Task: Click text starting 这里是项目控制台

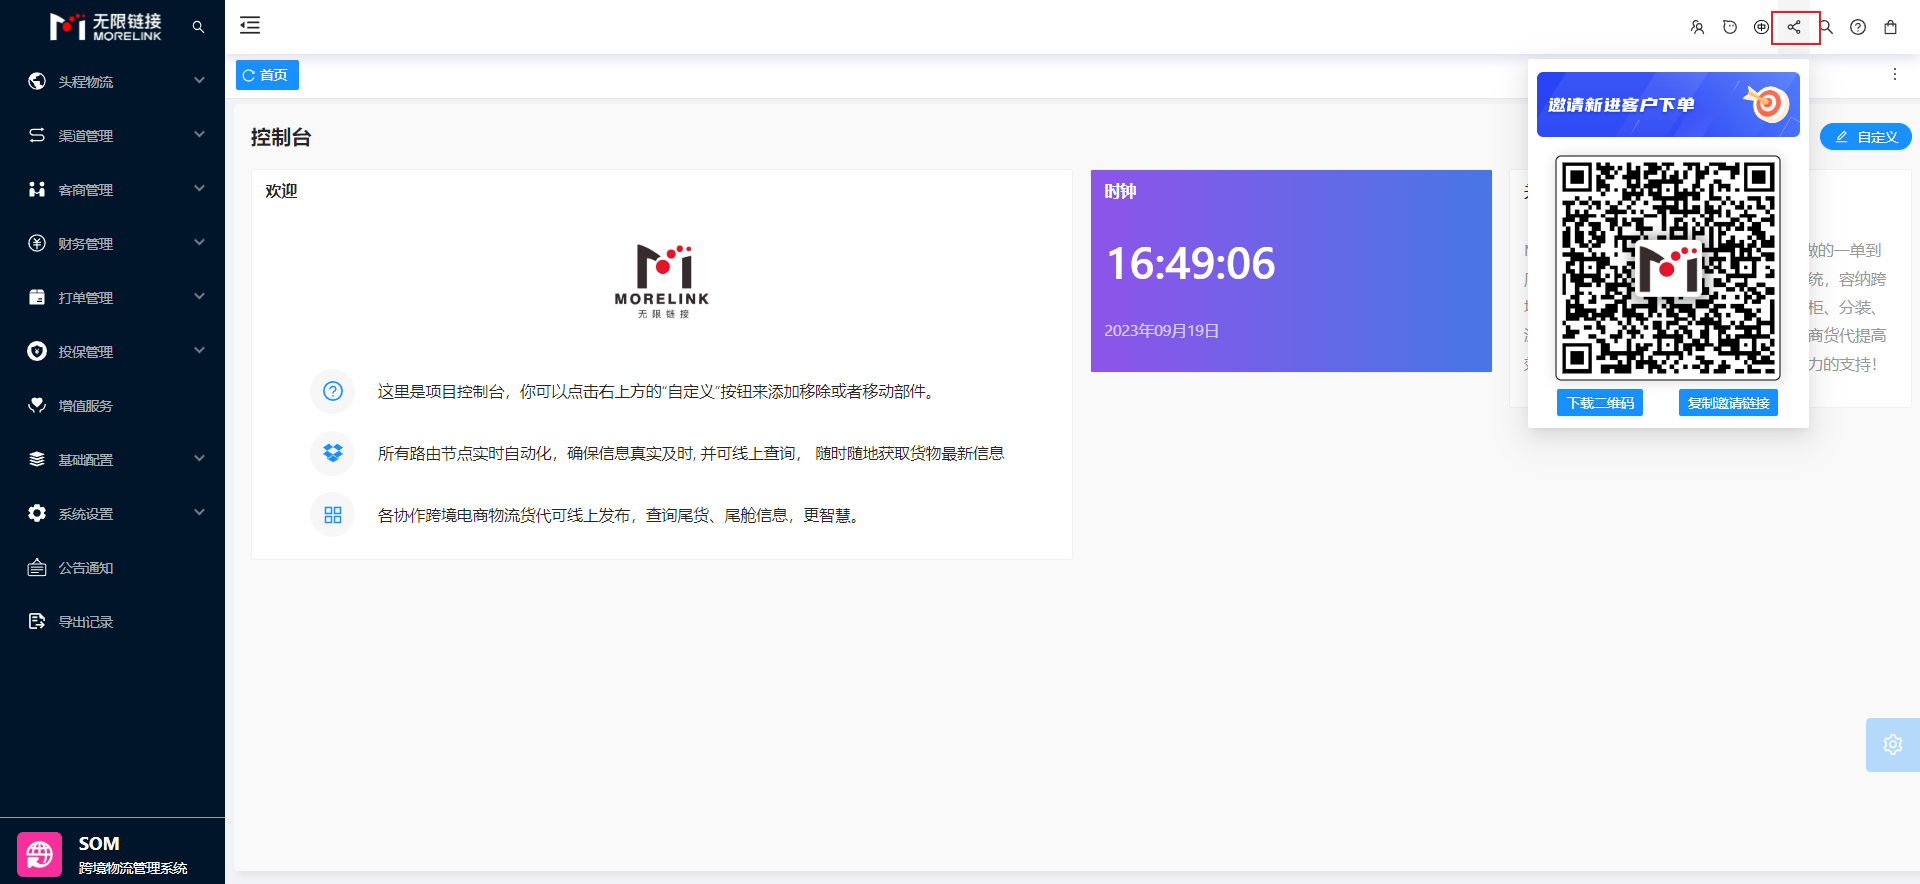Action: click(659, 392)
